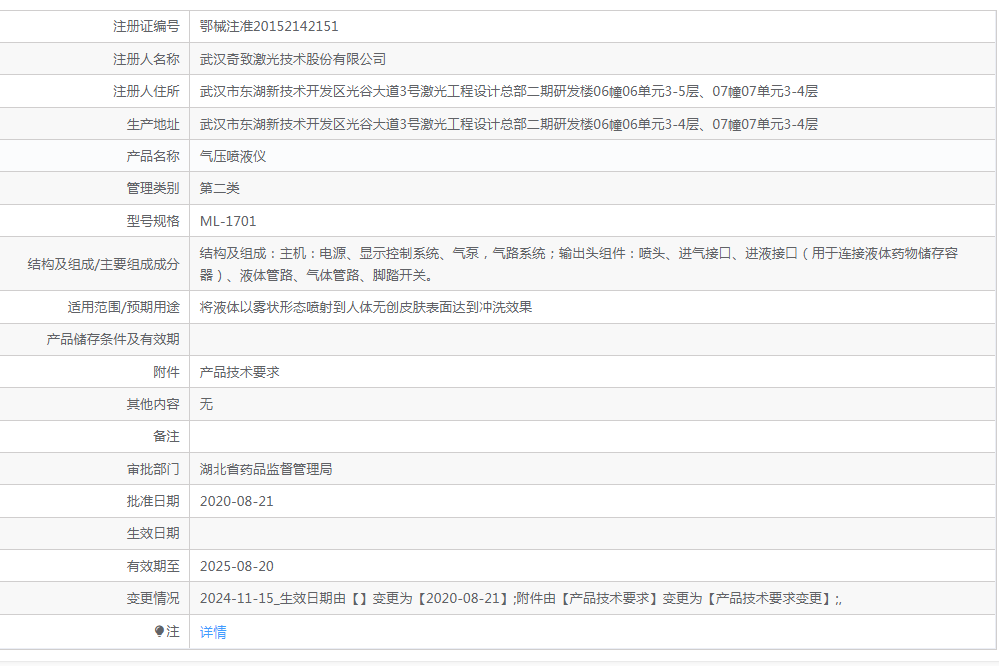This screenshot has width=999, height=666.
Task: Click the 适用范围/预期用途 label
Action: [124, 307]
